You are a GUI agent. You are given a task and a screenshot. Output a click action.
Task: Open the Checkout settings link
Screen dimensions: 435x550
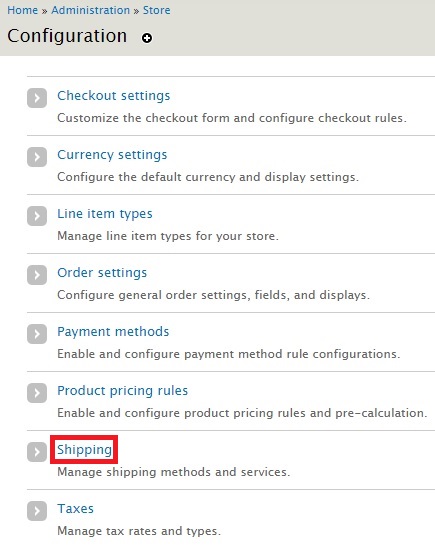point(114,96)
